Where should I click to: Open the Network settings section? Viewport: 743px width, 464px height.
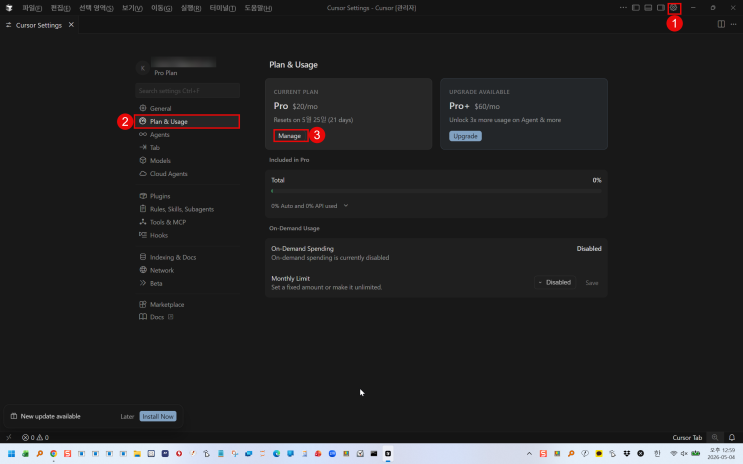[x=188, y=270]
